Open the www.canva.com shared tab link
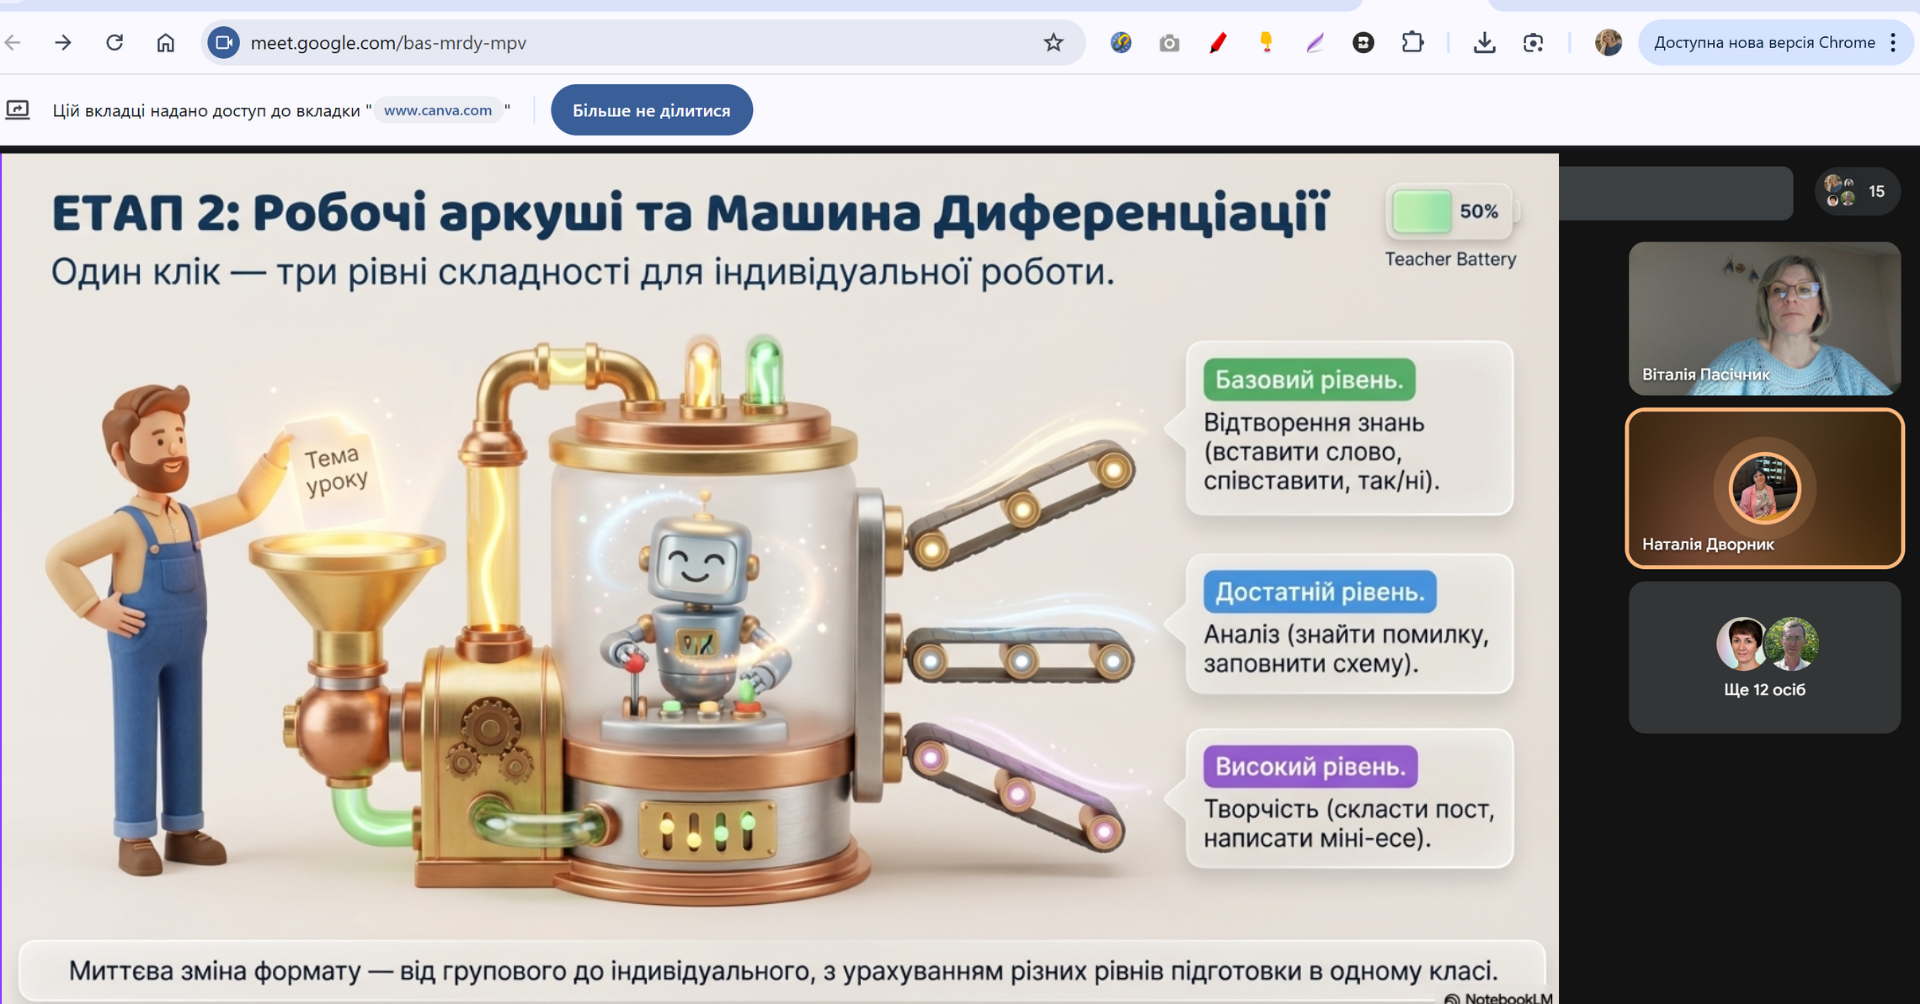Viewport: 1920px width, 1004px height. [438, 110]
